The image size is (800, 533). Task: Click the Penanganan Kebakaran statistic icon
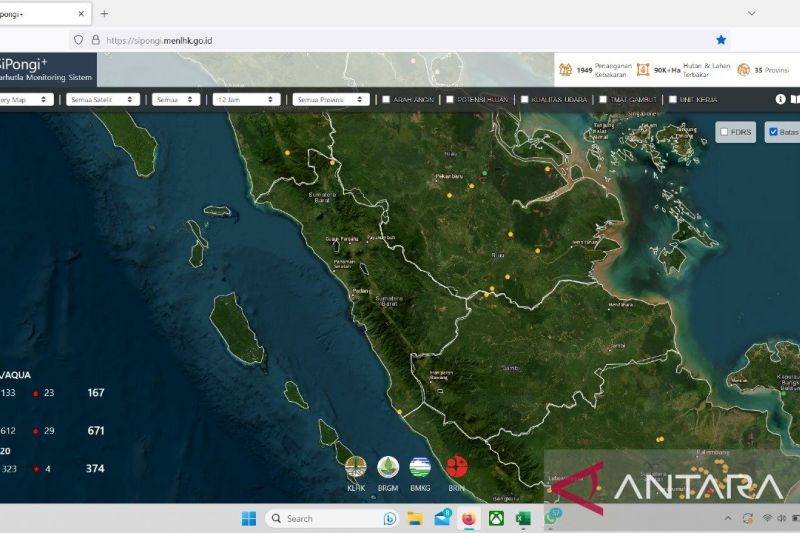[565, 70]
